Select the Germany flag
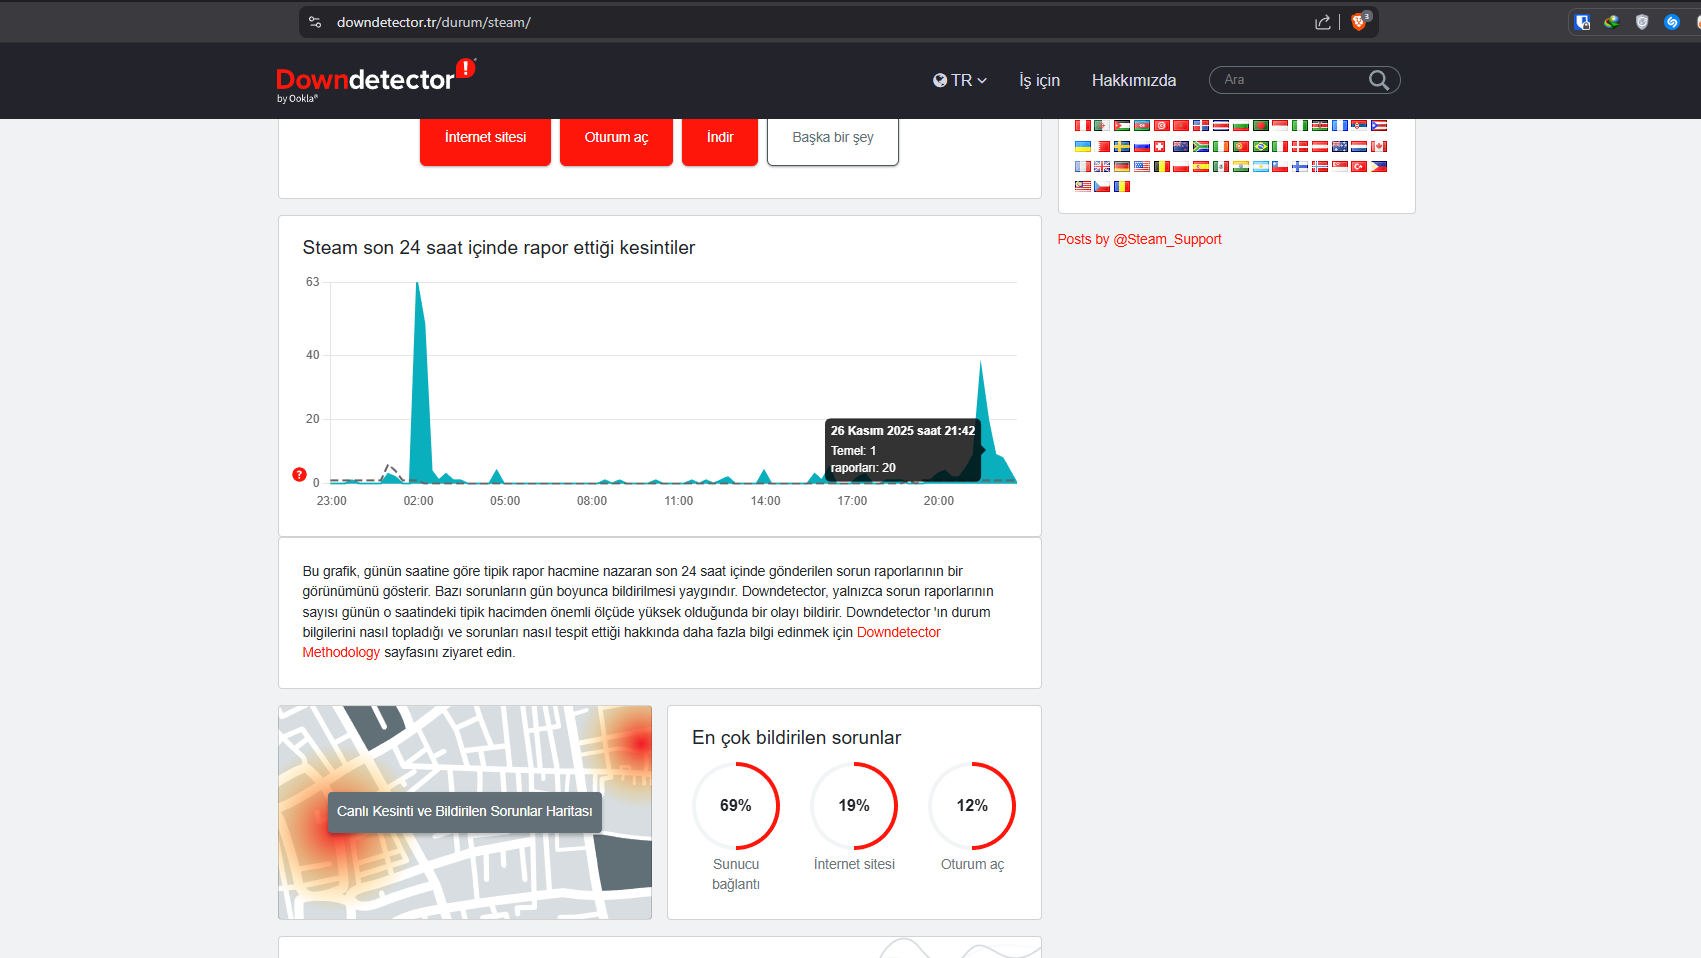 point(1122,166)
